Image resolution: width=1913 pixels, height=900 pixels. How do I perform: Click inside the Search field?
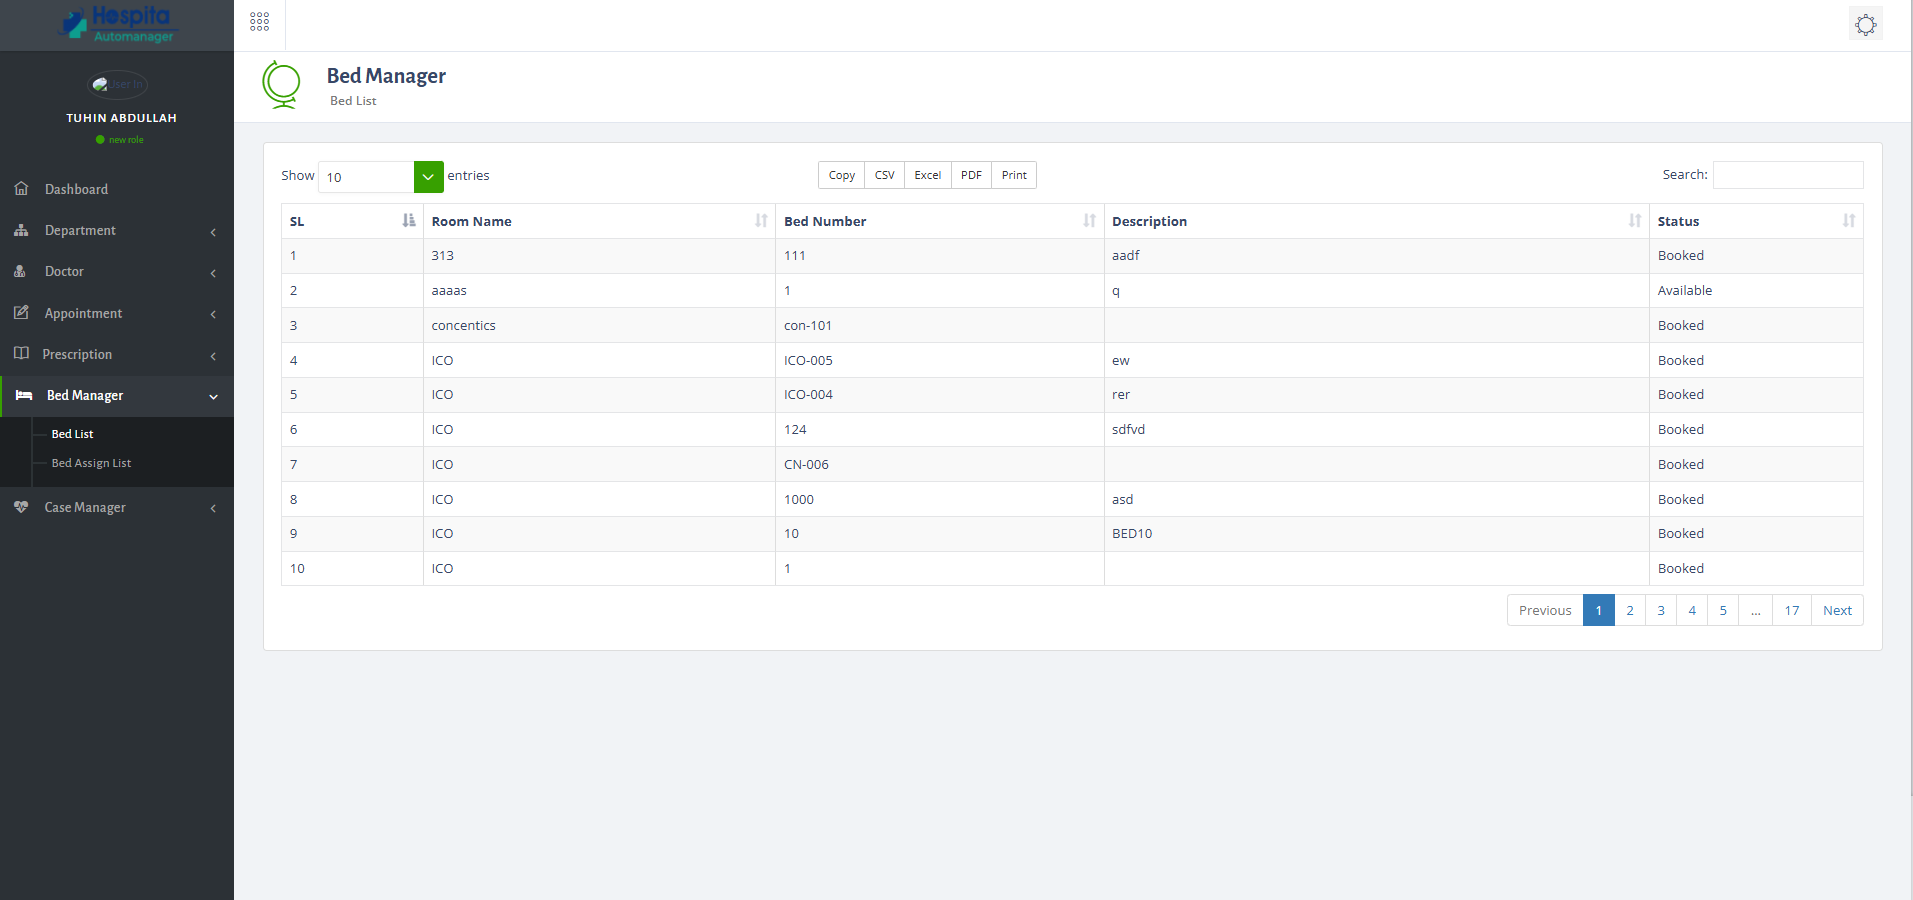[1787, 174]
